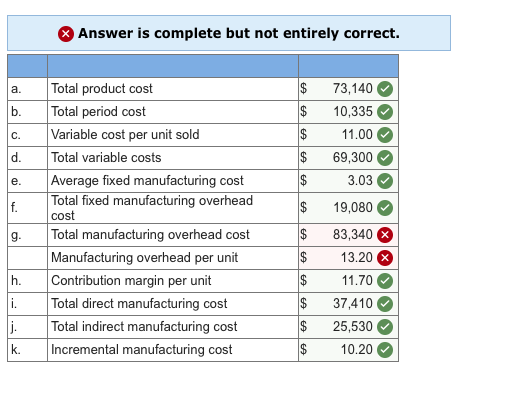Click the Total period cost label
The height and width of the screenshot is (393, 506).
pos(98,112)
